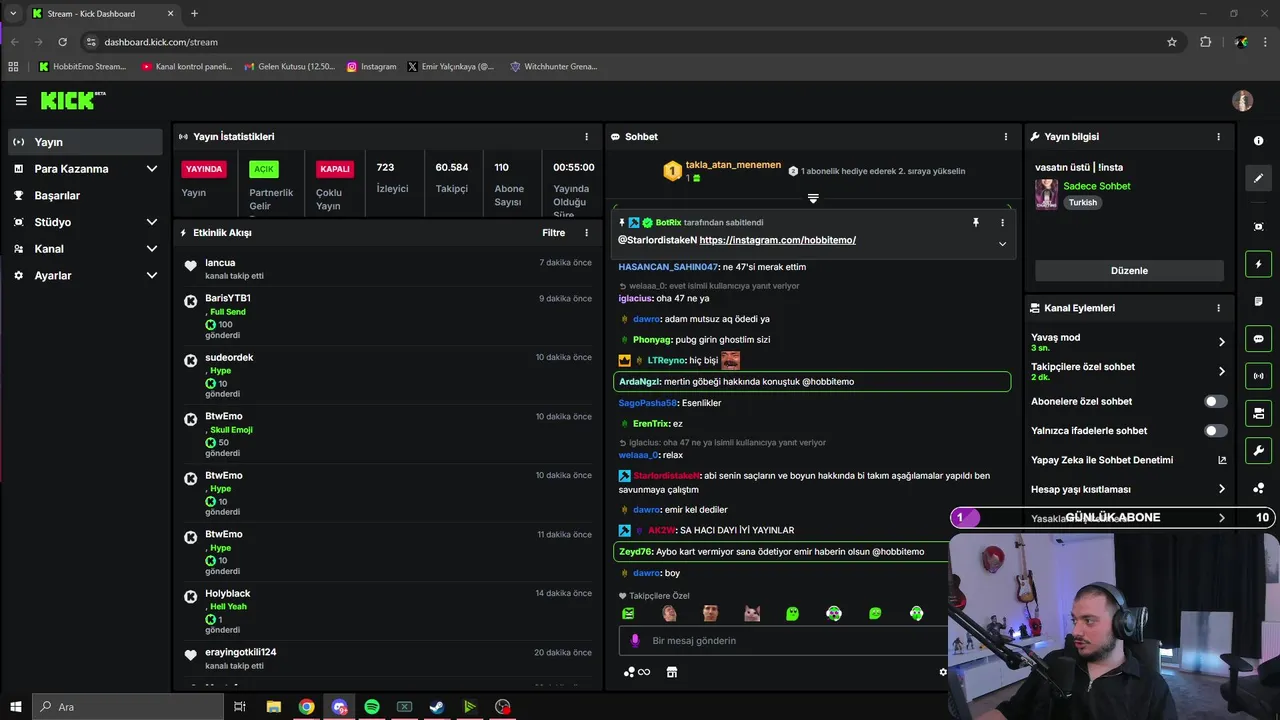Collapse the pinned message chevron
The height and width of the screenshot is (720, 1280).
[x=1002, y=244]
